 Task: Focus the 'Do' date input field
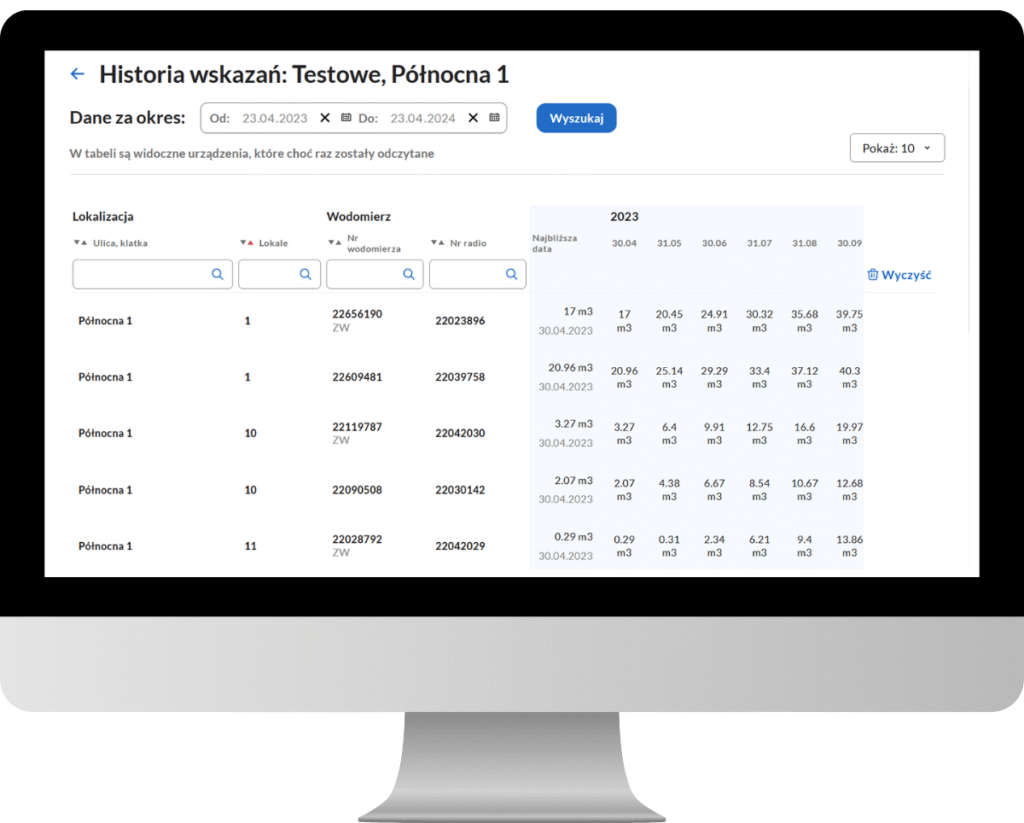[x=422, y=118]
